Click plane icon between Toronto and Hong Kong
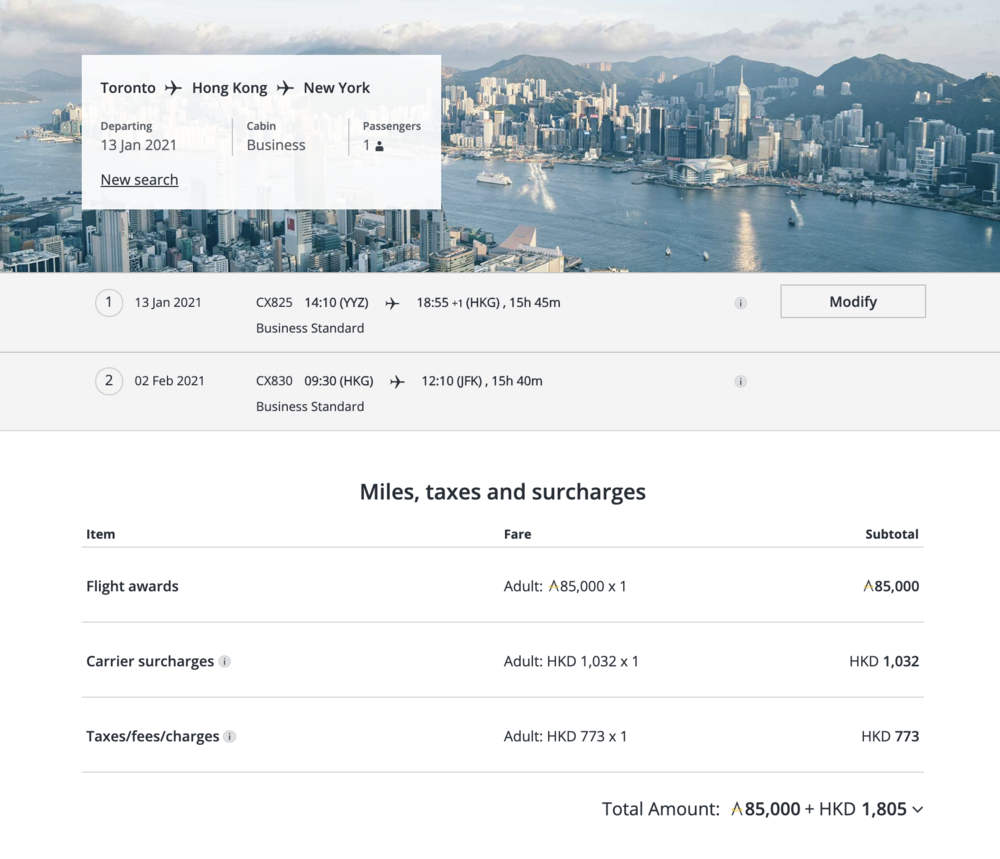The height and width of the screenshot is (859, 1000). [174, 88]
